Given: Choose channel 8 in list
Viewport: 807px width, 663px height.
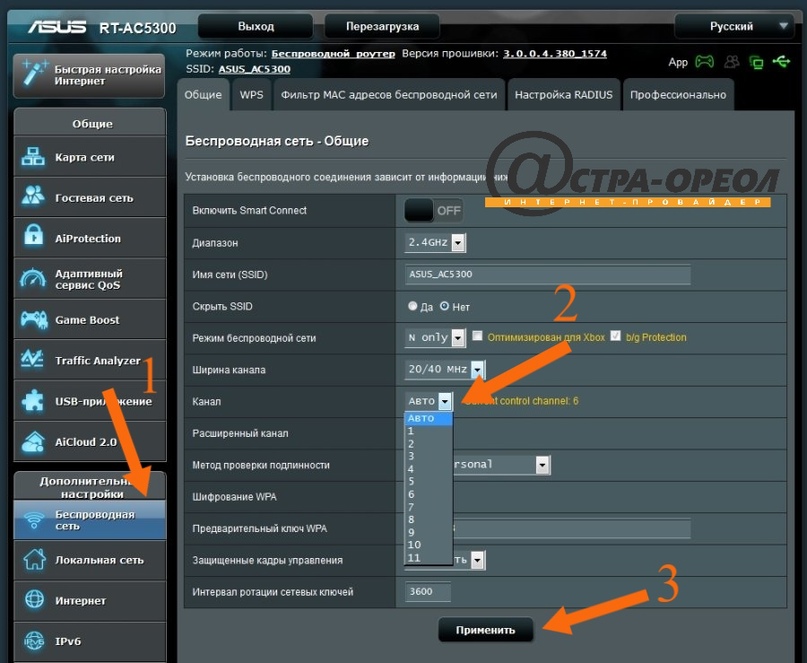Looking at the screenshot, I should click(429, 519).
